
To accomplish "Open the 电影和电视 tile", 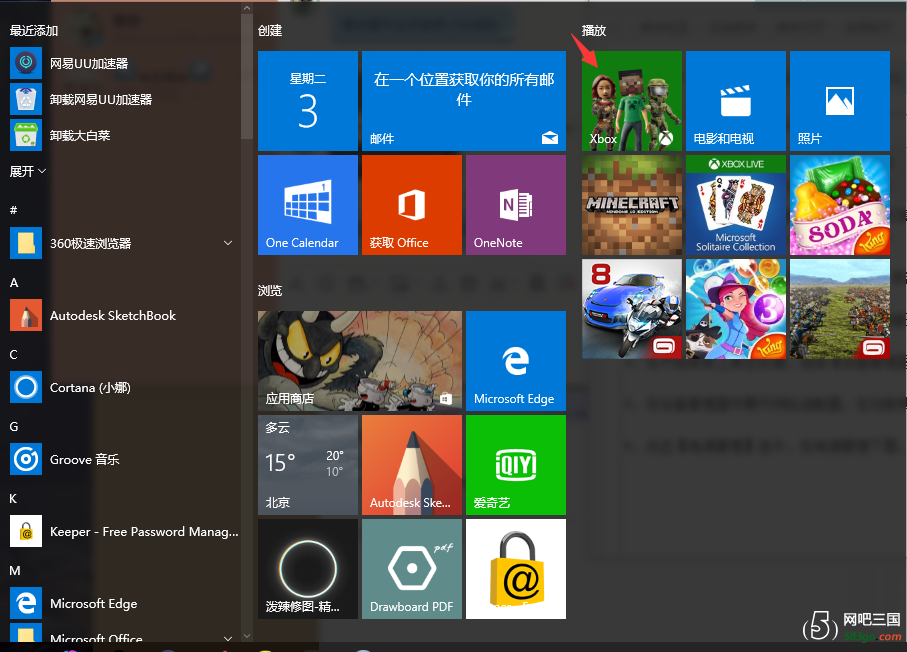I will pyautogui.click(x=736, y=101).
